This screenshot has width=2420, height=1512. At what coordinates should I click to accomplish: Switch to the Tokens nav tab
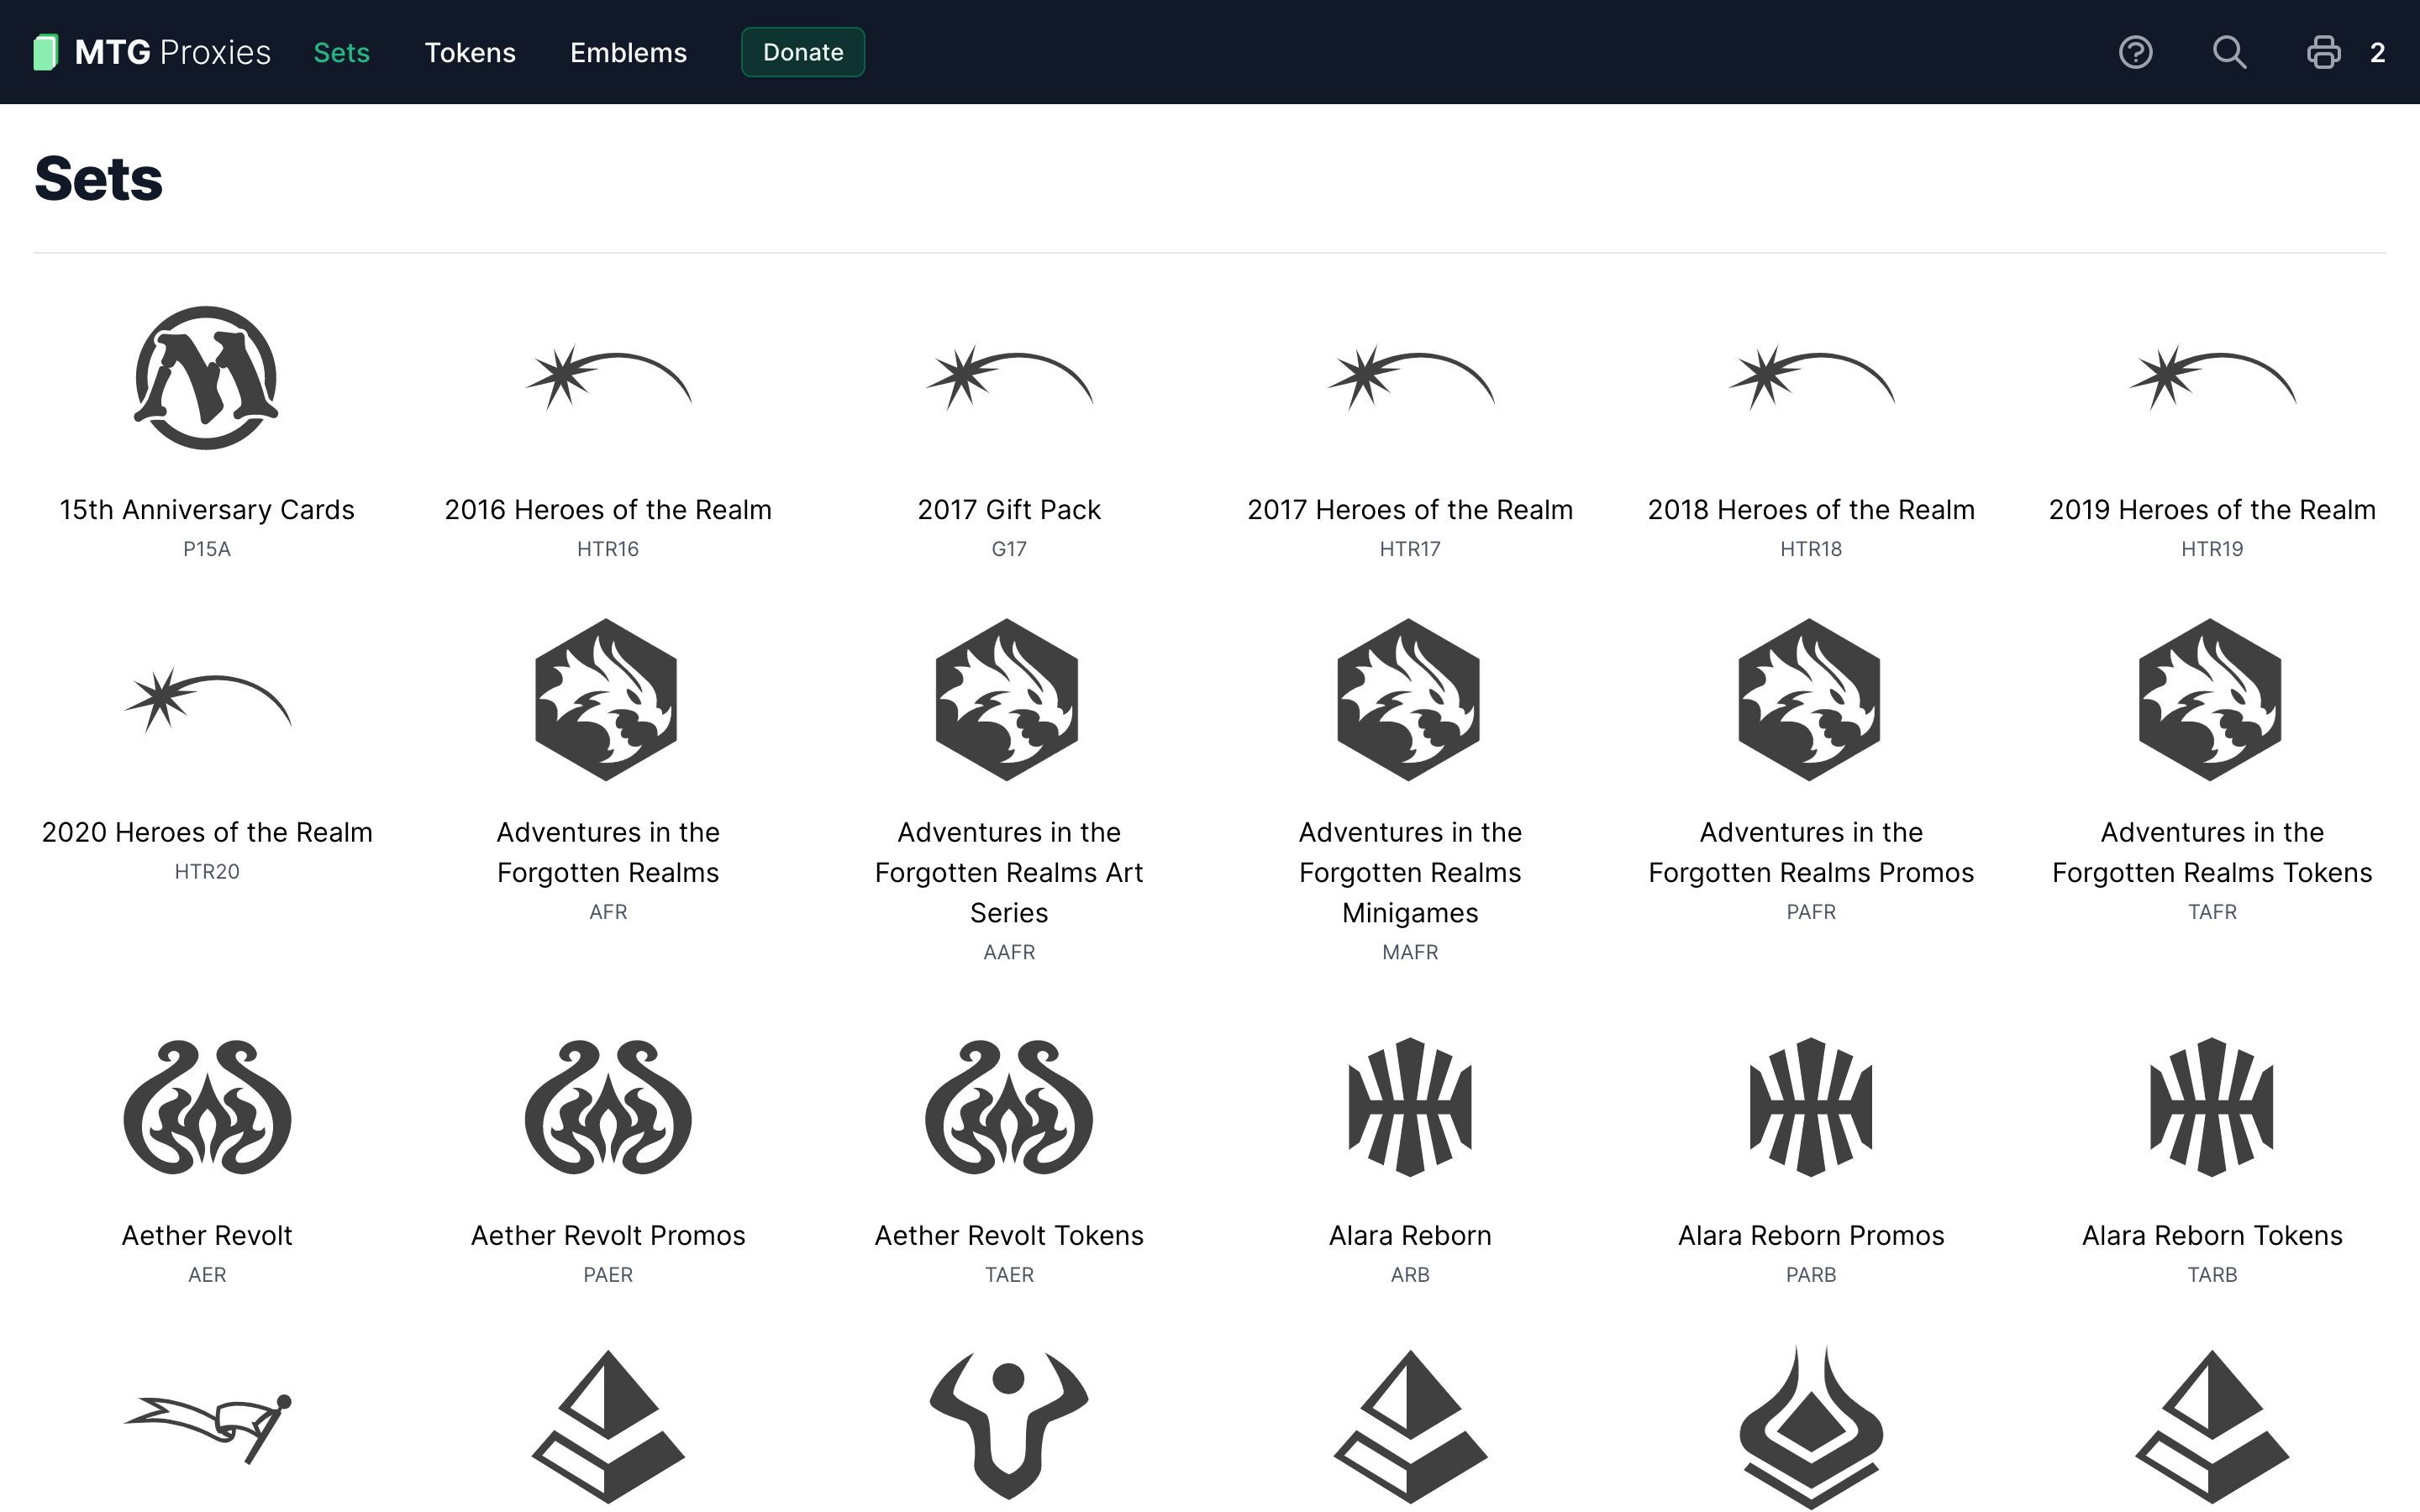470,52
